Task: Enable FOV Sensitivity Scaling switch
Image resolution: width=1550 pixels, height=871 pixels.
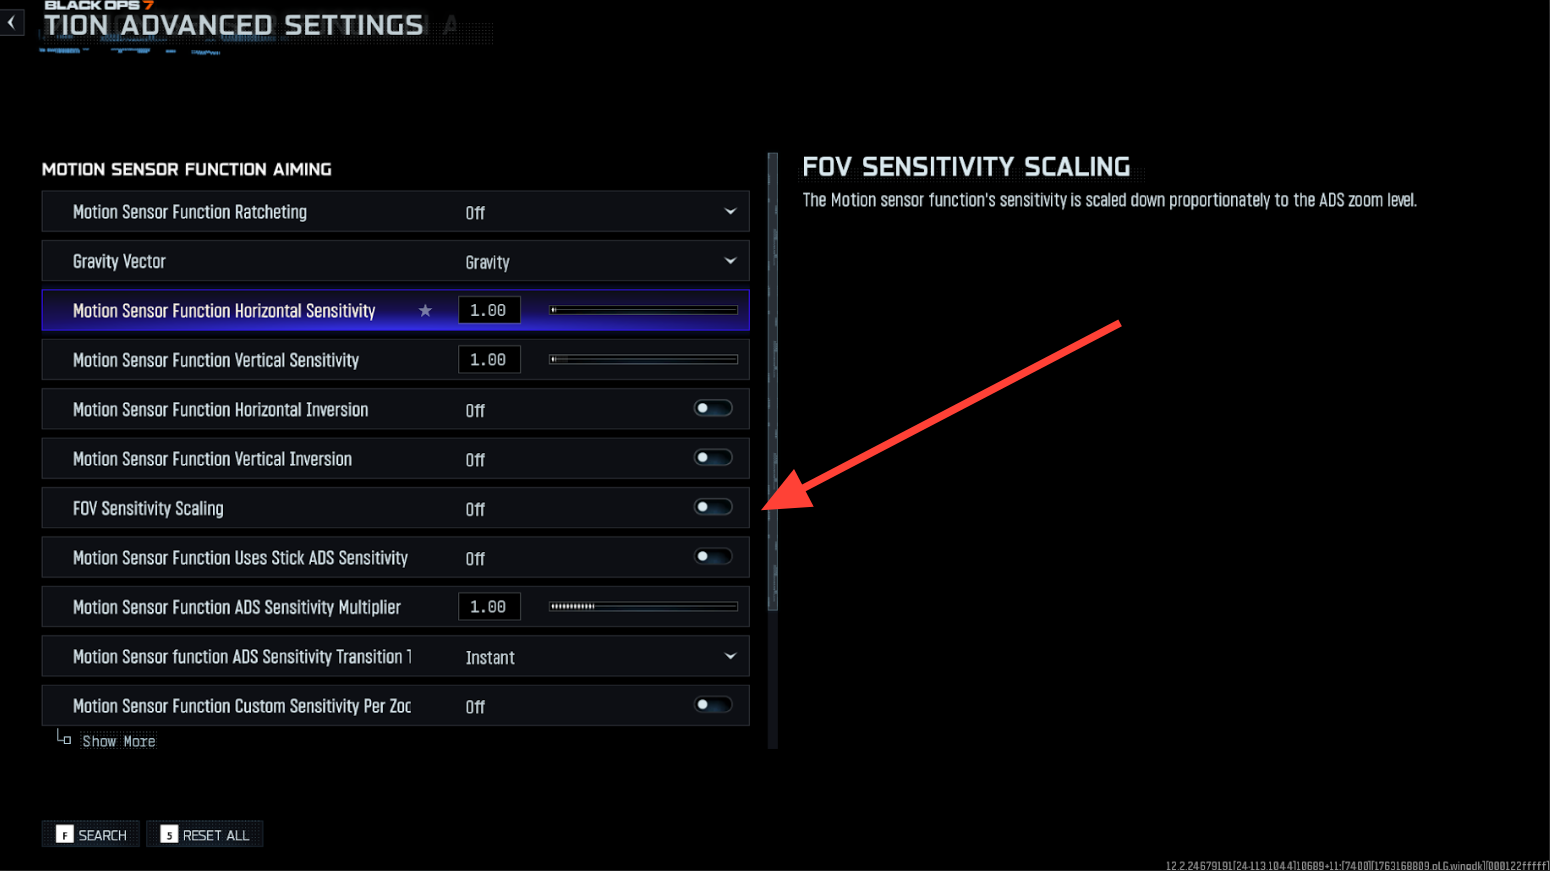Action: point(713,508)
